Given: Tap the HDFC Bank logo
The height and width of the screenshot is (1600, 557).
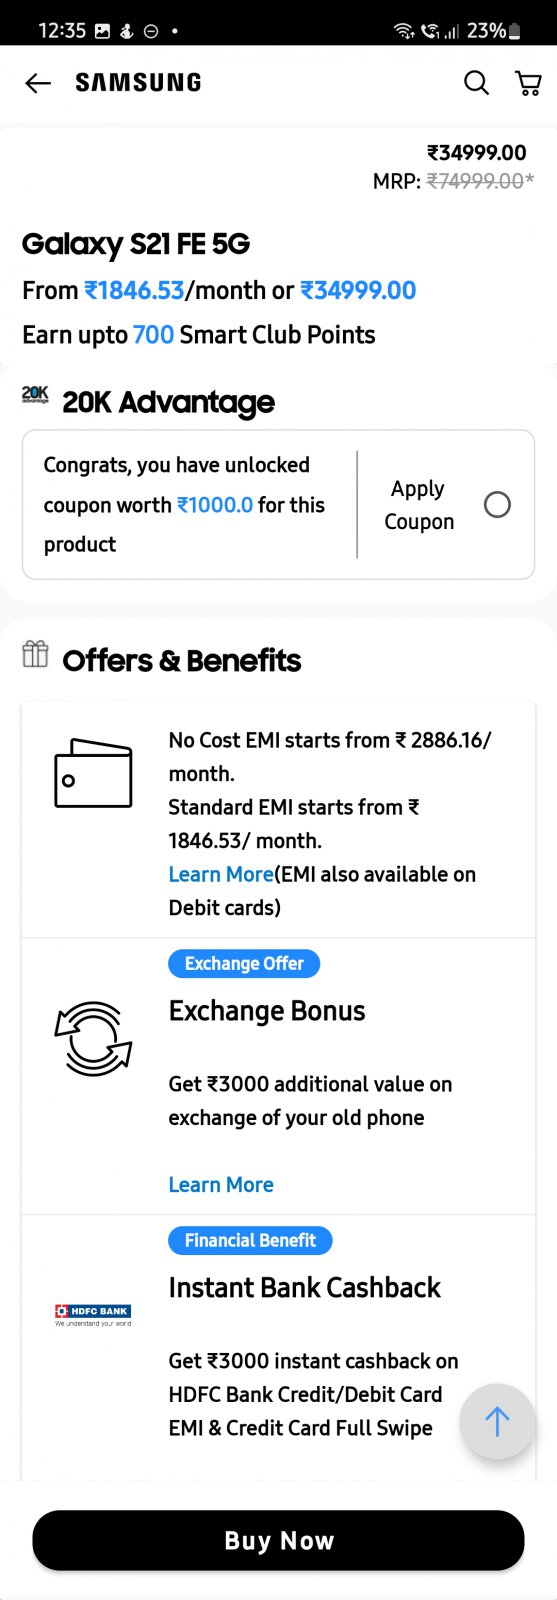Looking at the screenshot, I should pos(93,1315).
